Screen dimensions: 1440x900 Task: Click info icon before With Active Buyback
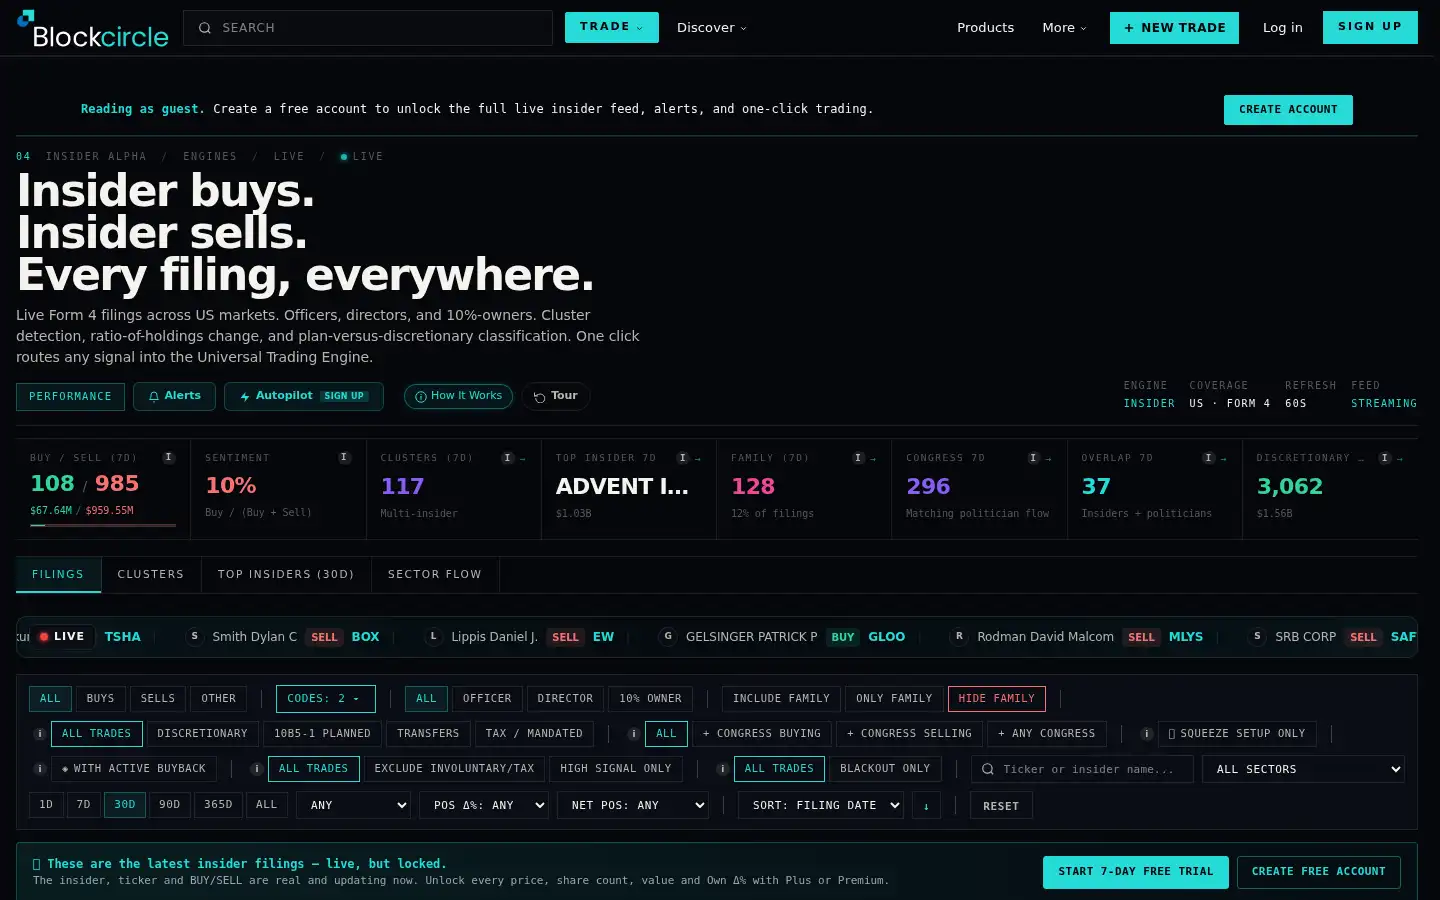pos(40,769)
